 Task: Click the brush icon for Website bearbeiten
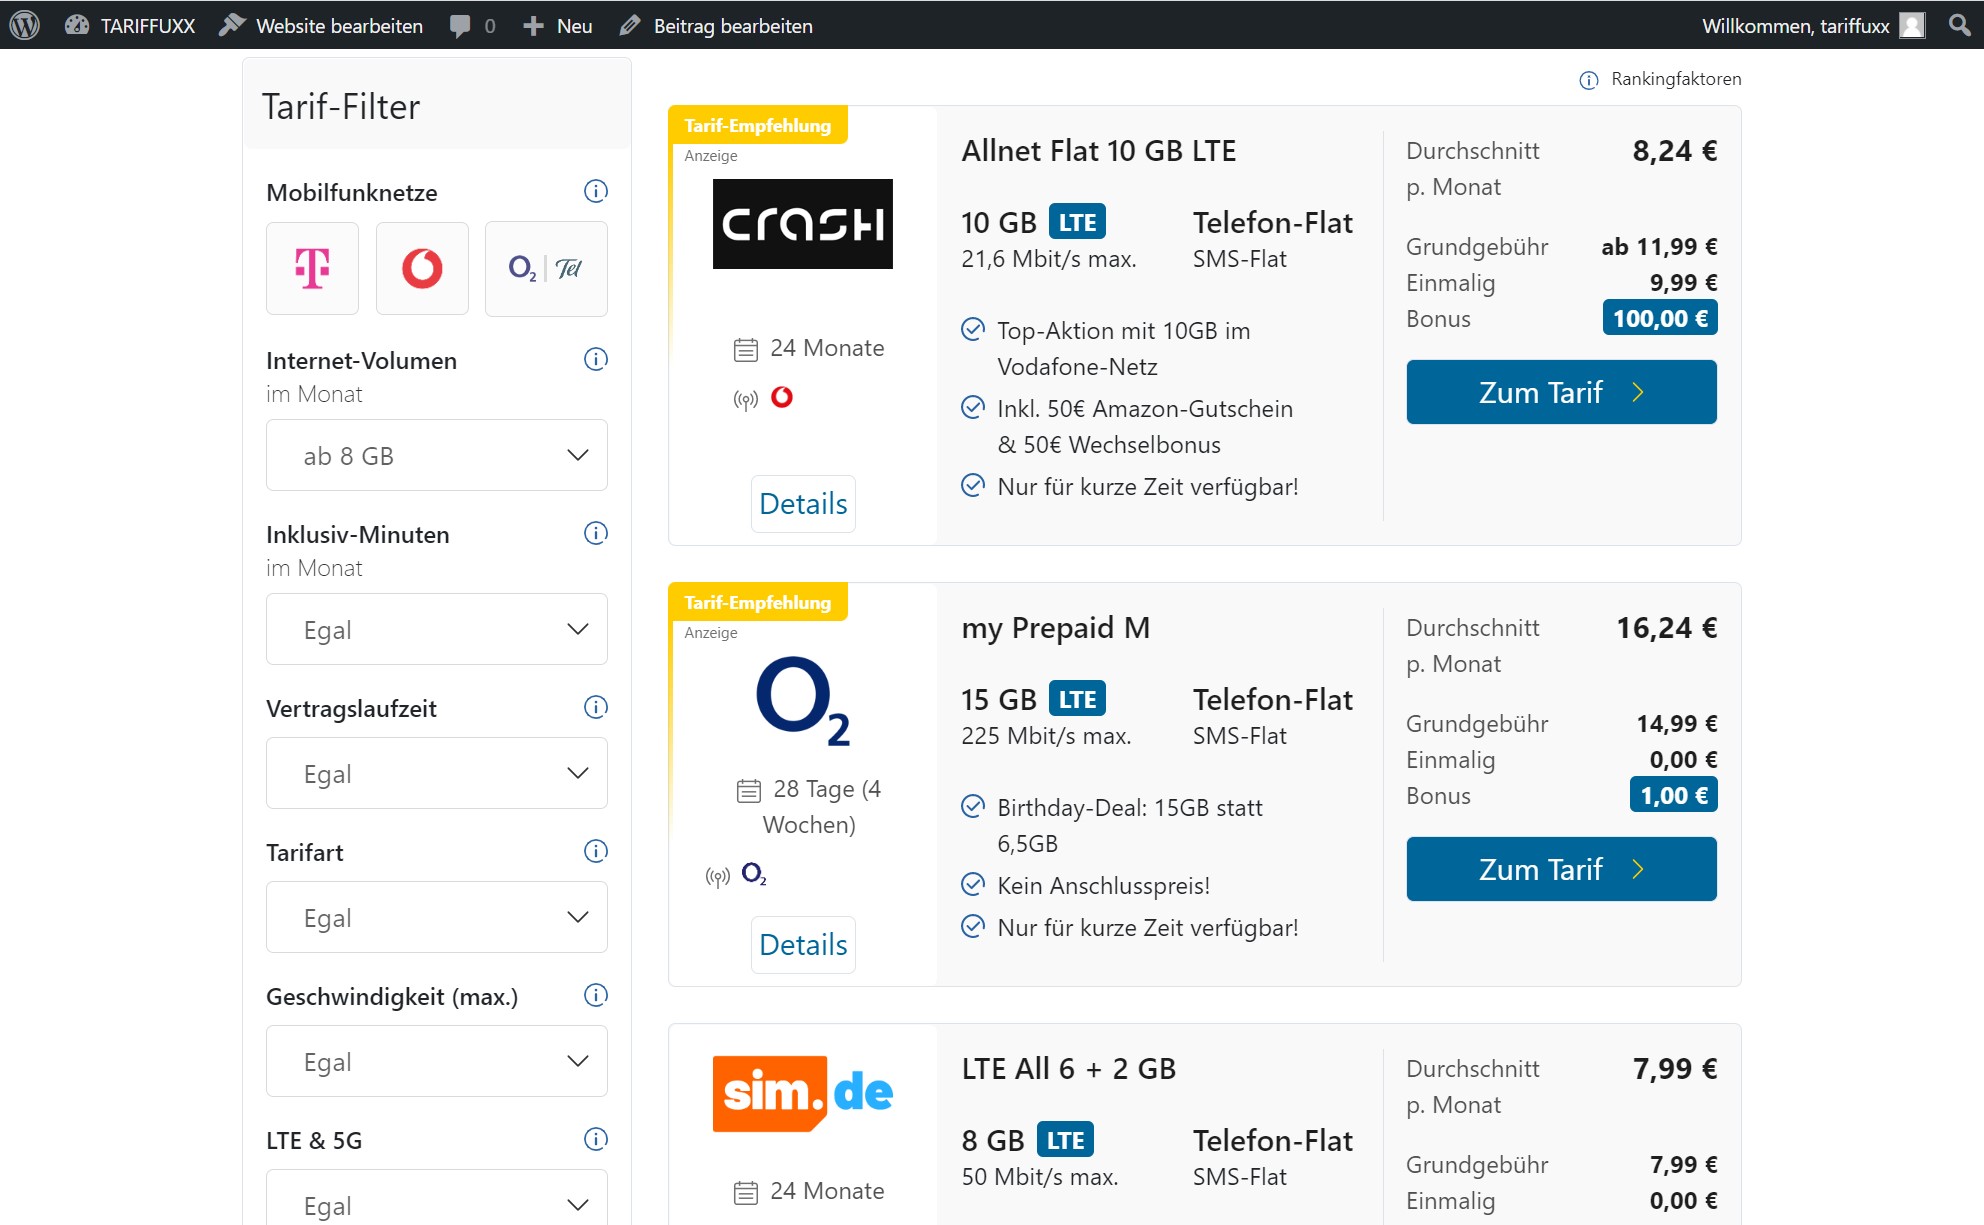232,25
